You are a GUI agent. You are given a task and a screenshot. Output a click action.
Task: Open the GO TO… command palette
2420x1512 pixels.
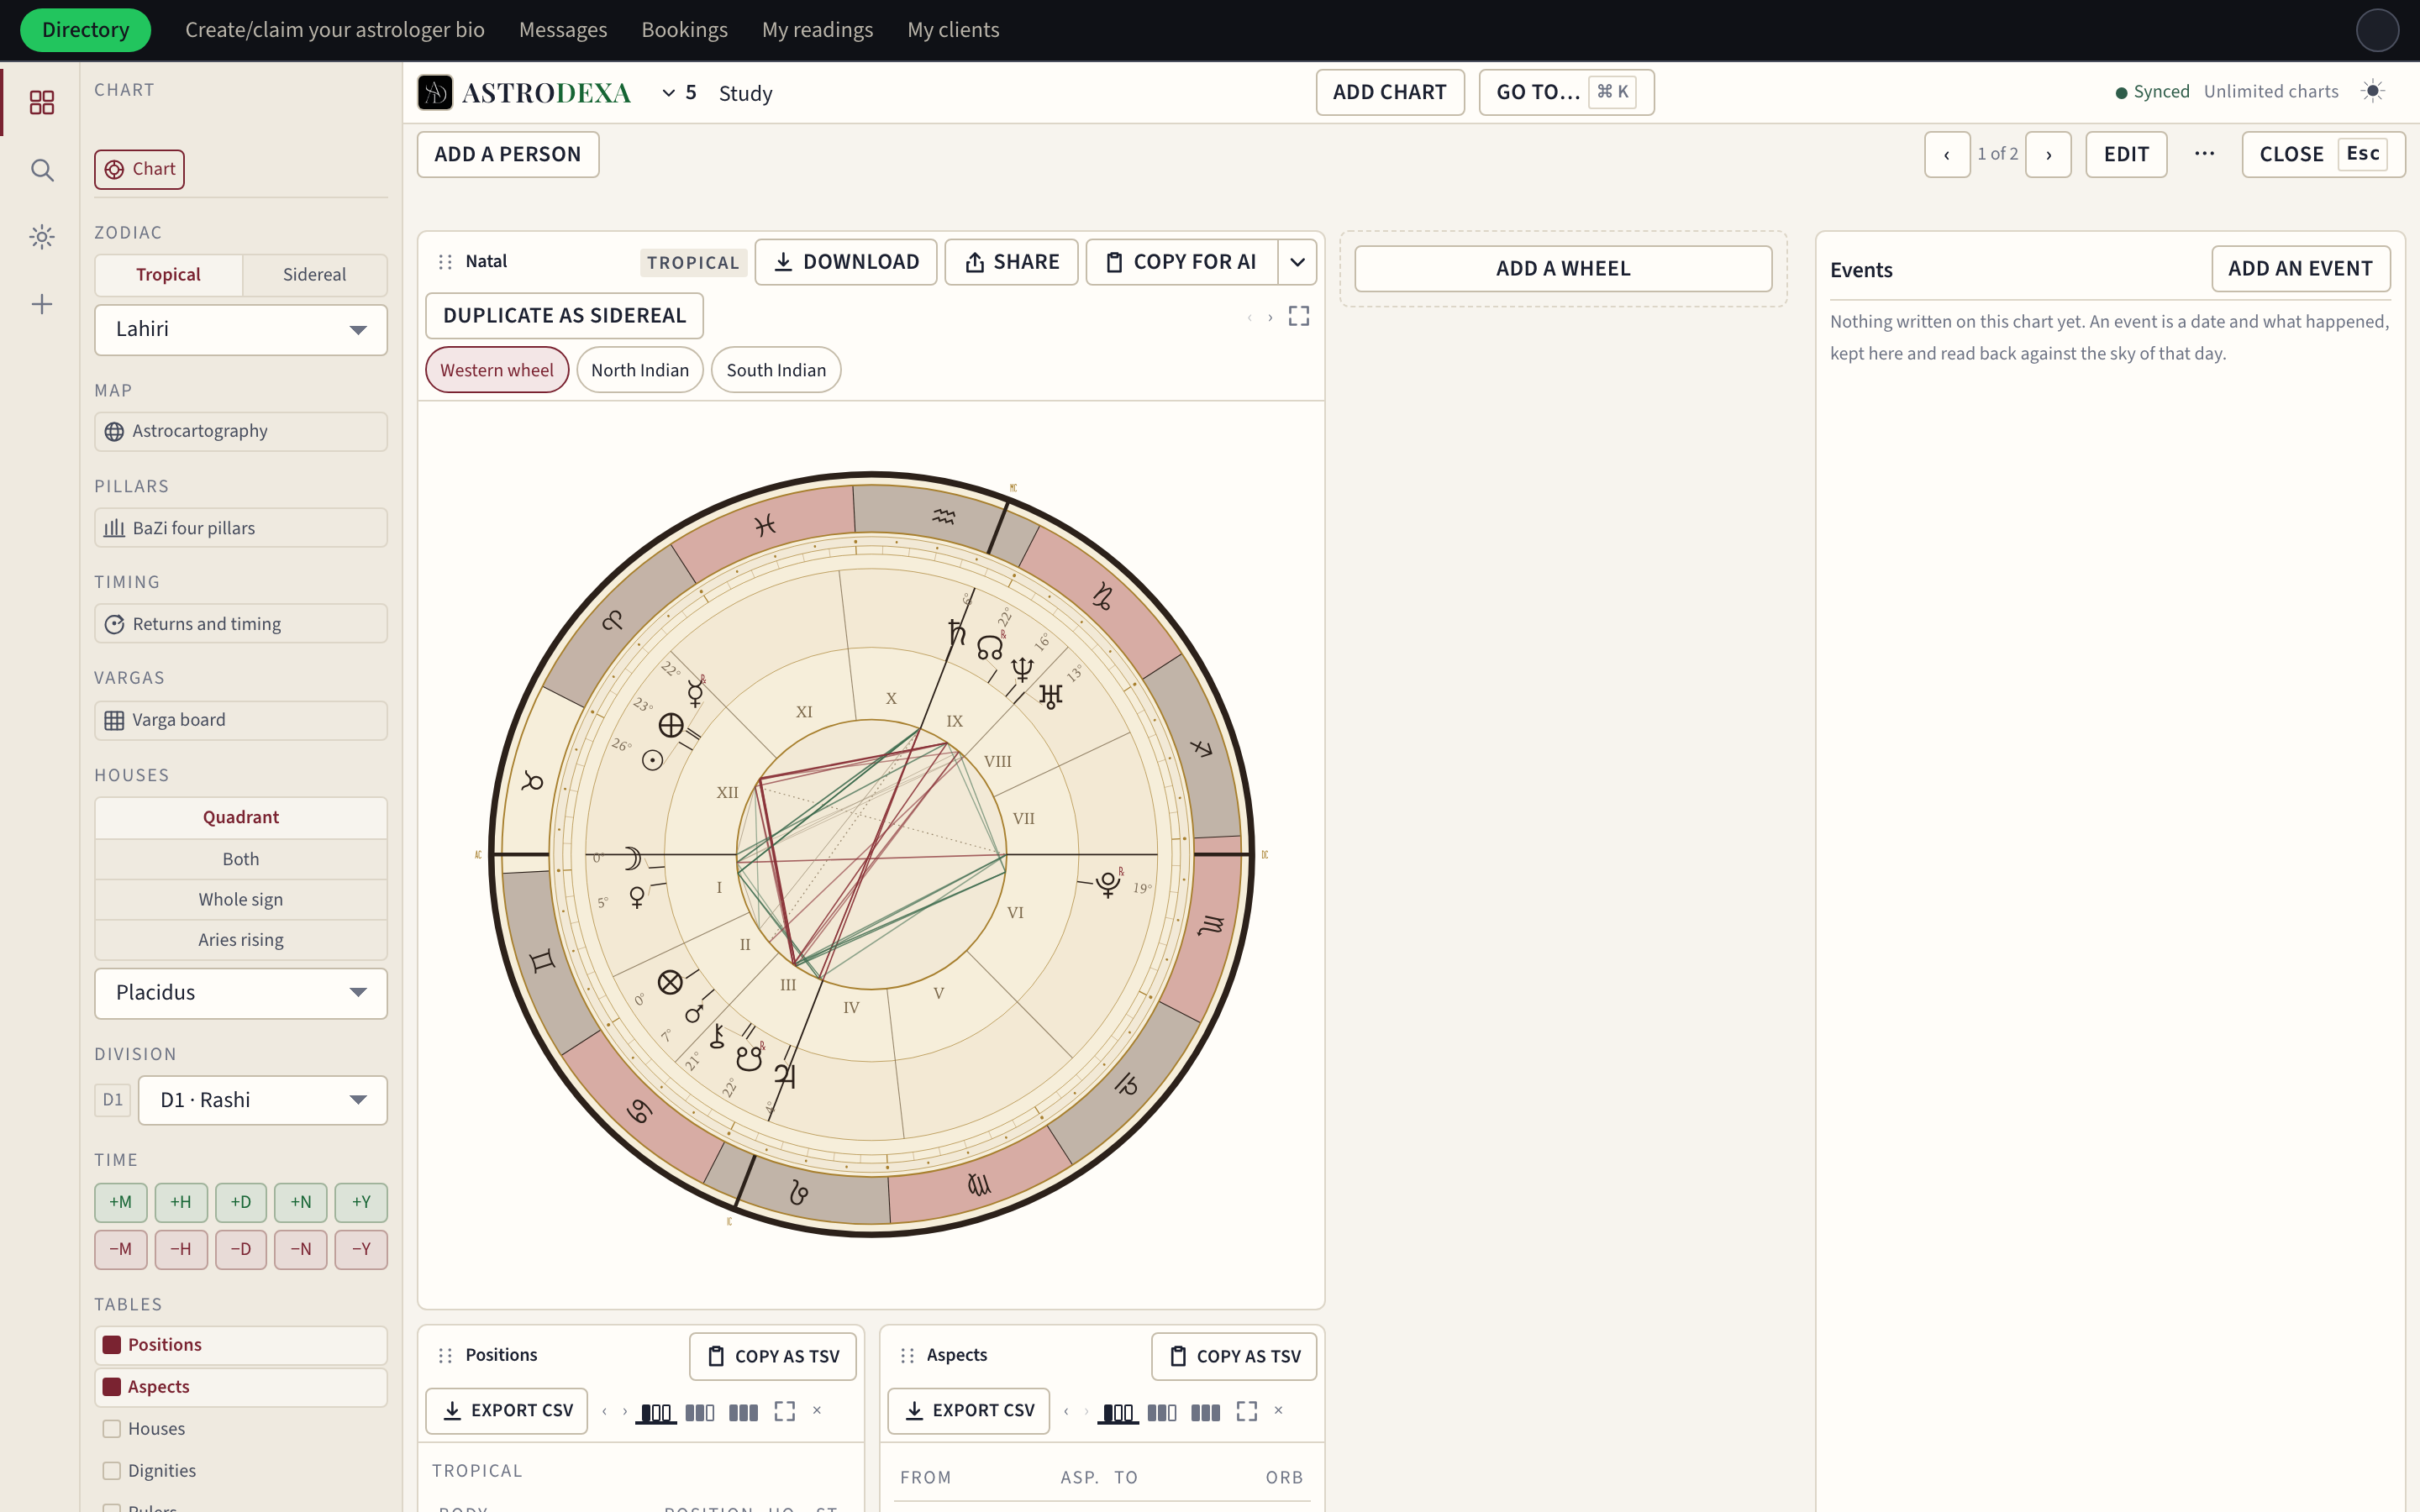(x=1566, y=92)
